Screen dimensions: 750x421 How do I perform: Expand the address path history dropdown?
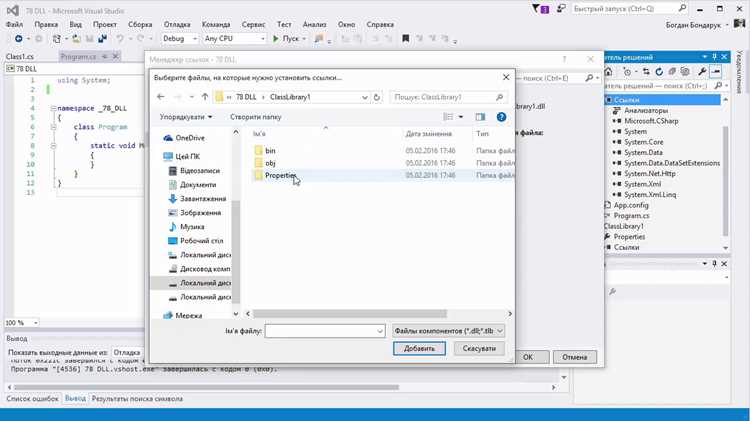click(x=364, y=97)
